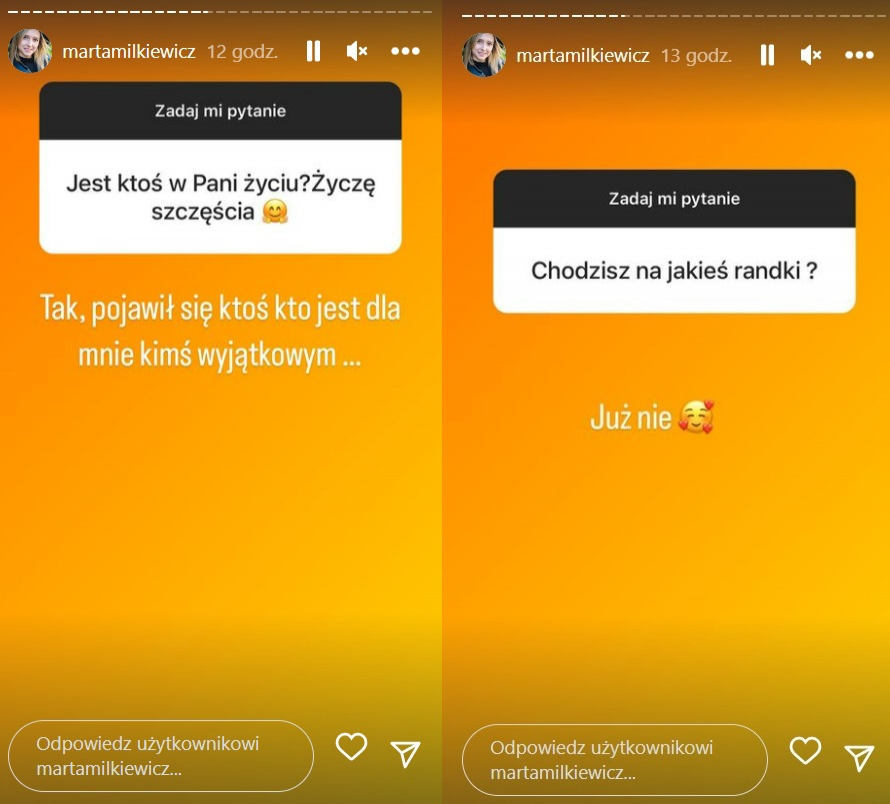Open martamilkiewicz profile picture on left story
This screenshot has width=890, height=804.
[30, 51]
